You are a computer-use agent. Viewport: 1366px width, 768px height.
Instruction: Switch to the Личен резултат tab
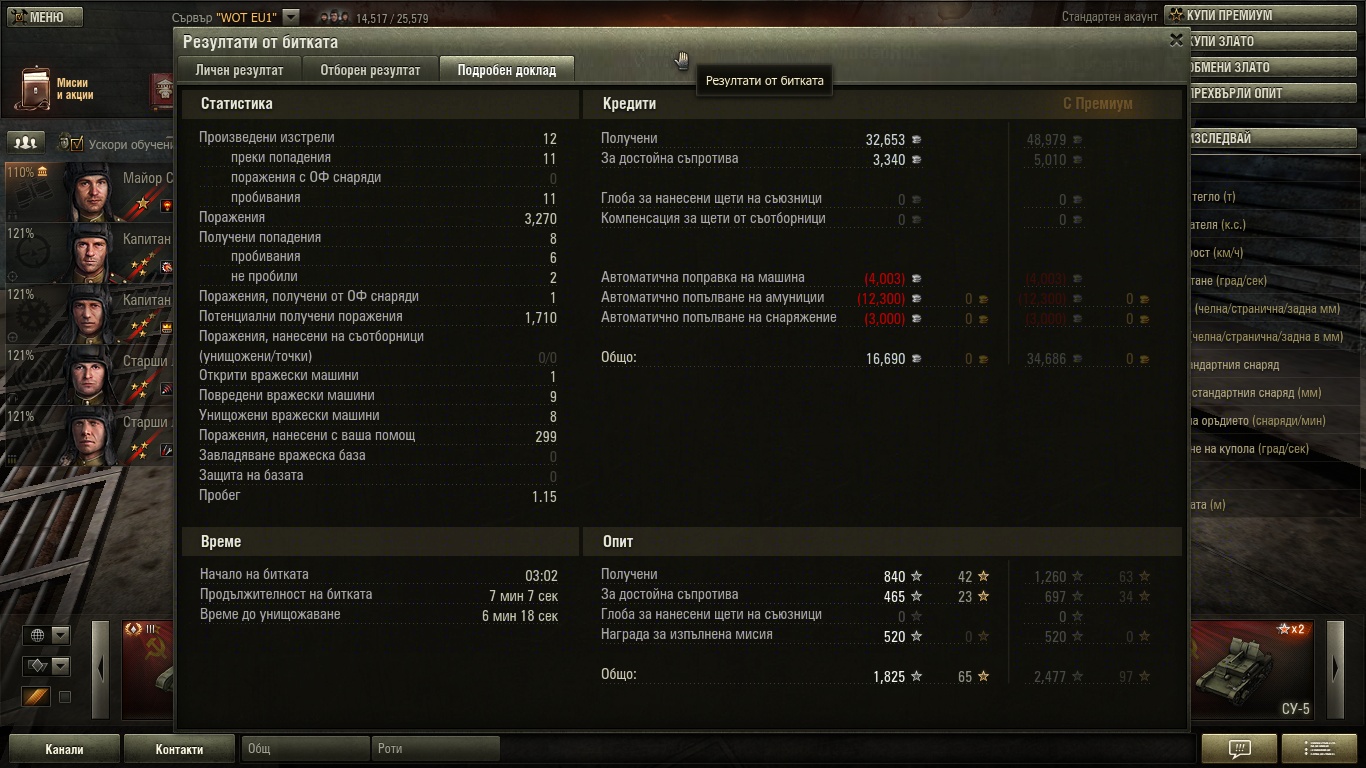click(239, 70)
